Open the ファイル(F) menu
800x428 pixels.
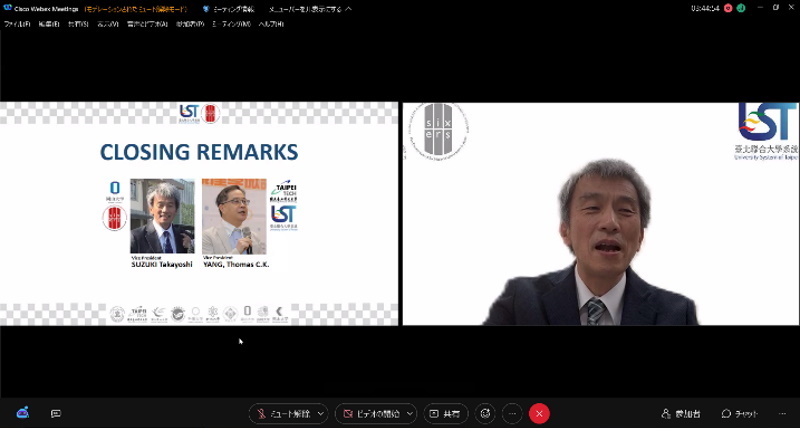tap(17, 24)
